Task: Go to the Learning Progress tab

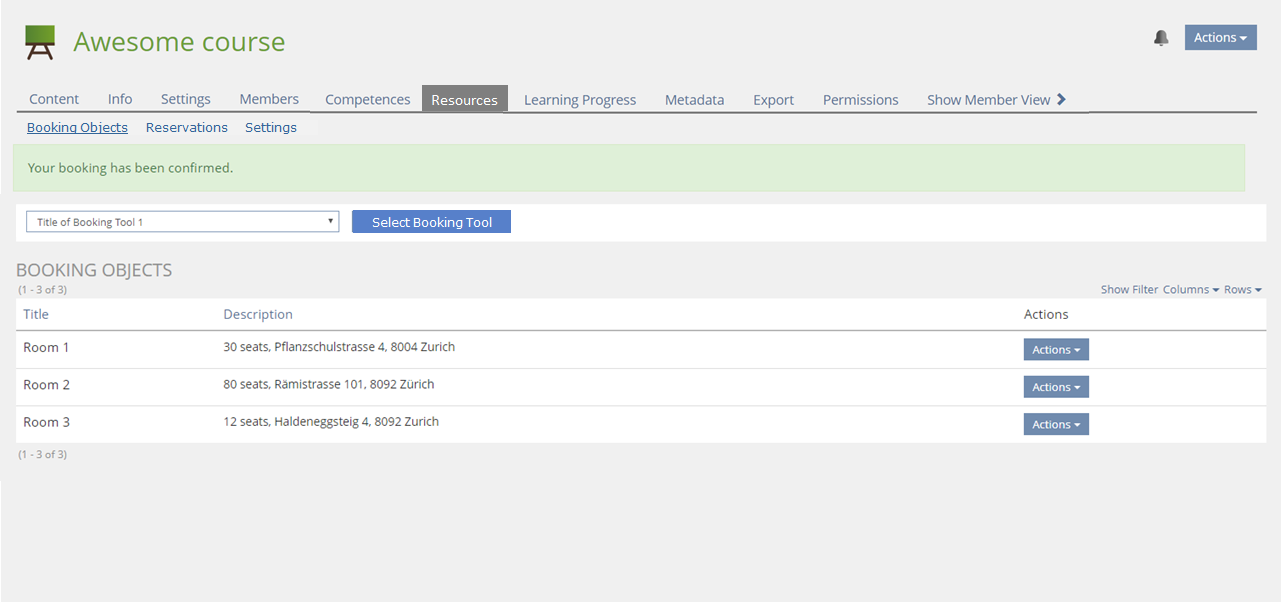Action: [580, 100]
